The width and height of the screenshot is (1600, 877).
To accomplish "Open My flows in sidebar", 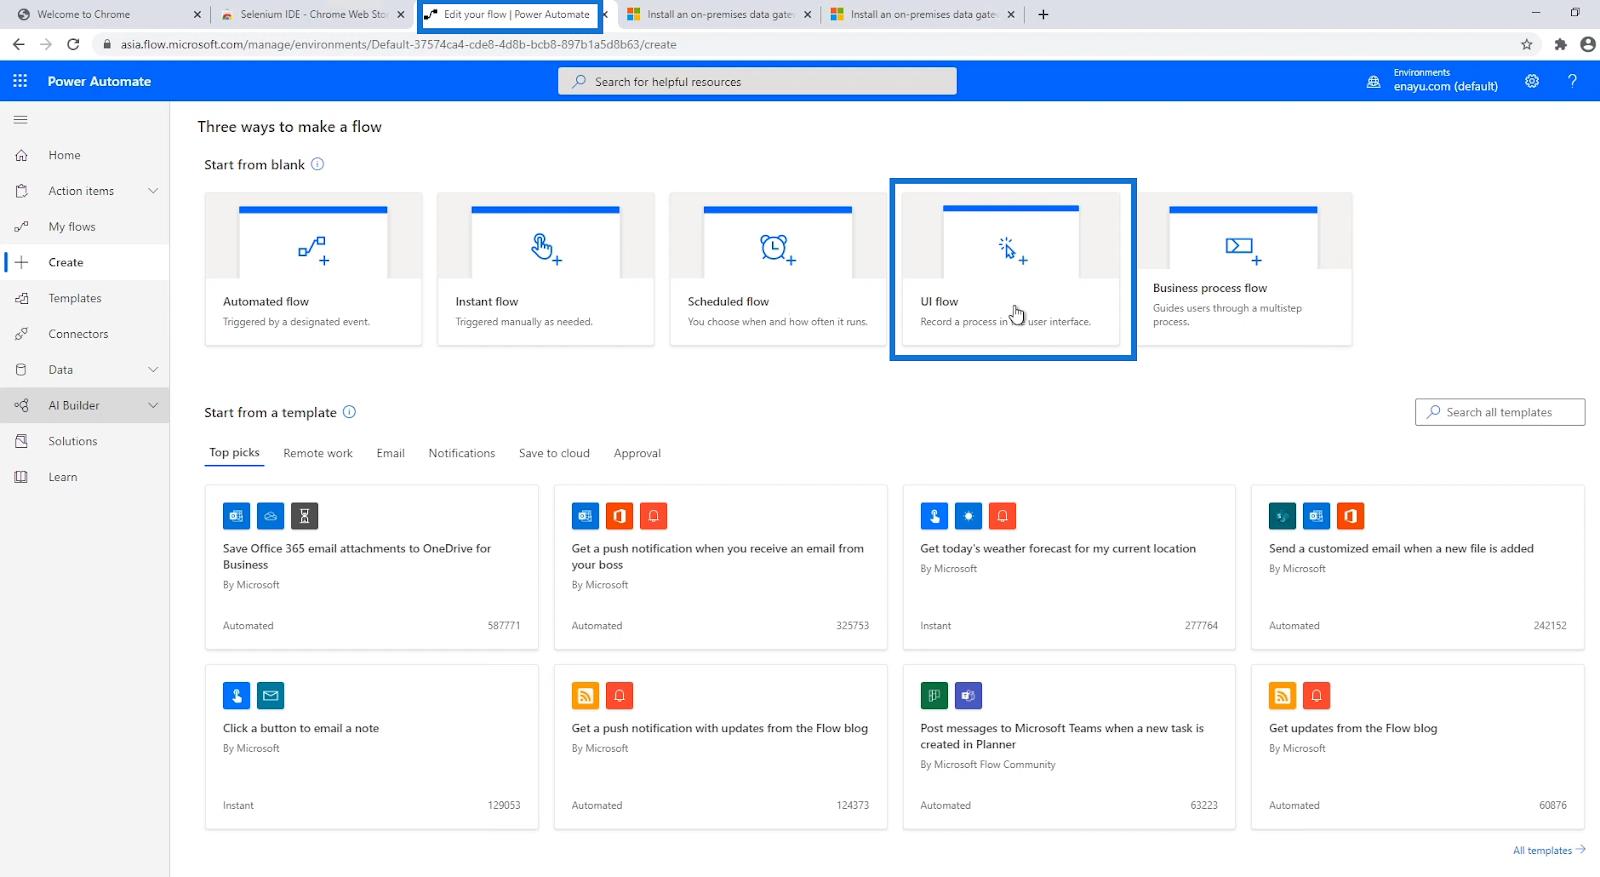I will click(x=72, y=227).
